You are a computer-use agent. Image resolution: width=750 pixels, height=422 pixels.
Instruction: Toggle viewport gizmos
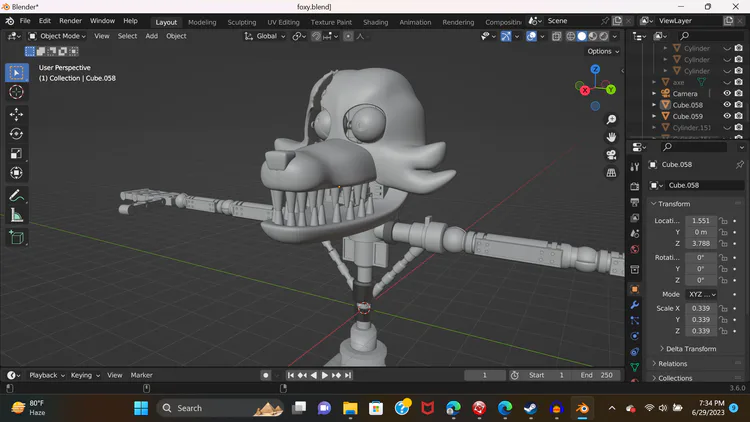pos(506,36)
